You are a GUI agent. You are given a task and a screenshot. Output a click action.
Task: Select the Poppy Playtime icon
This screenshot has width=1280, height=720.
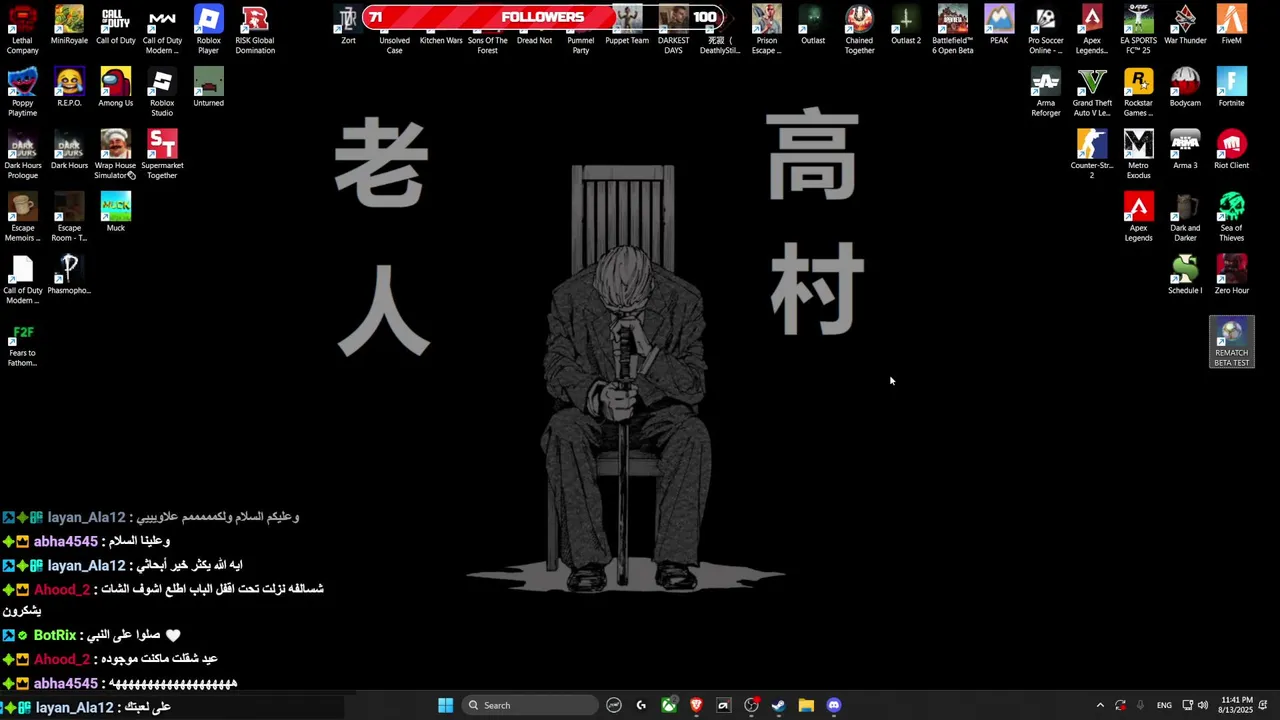click(22, 93)
